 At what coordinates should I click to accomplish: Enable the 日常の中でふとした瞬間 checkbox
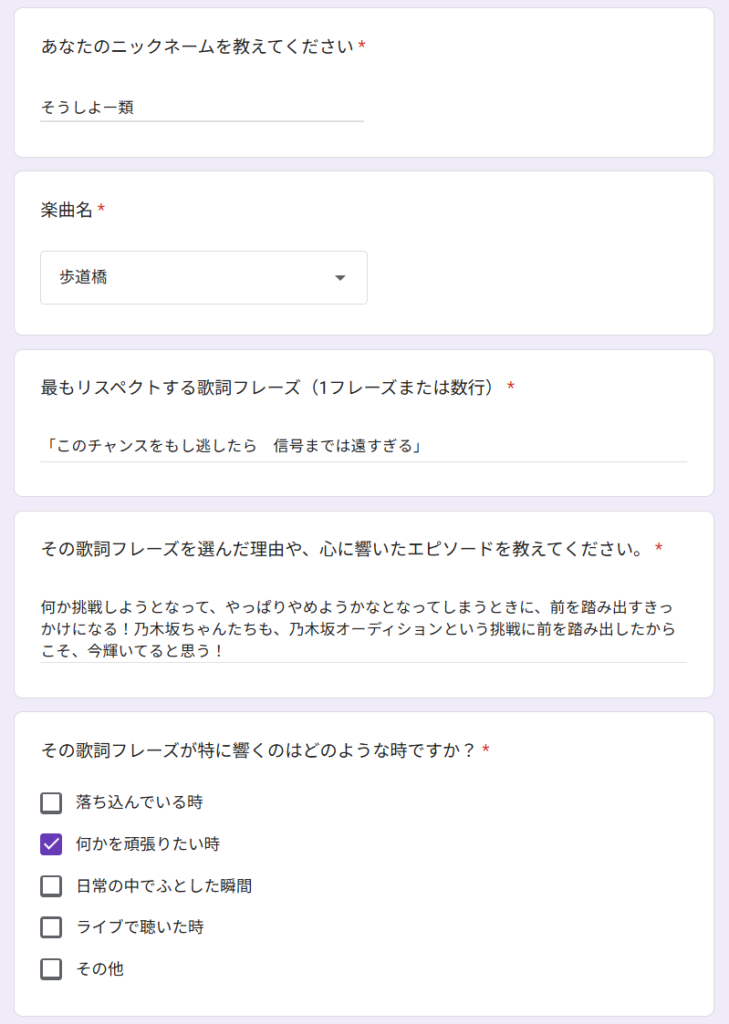point(51,886)
